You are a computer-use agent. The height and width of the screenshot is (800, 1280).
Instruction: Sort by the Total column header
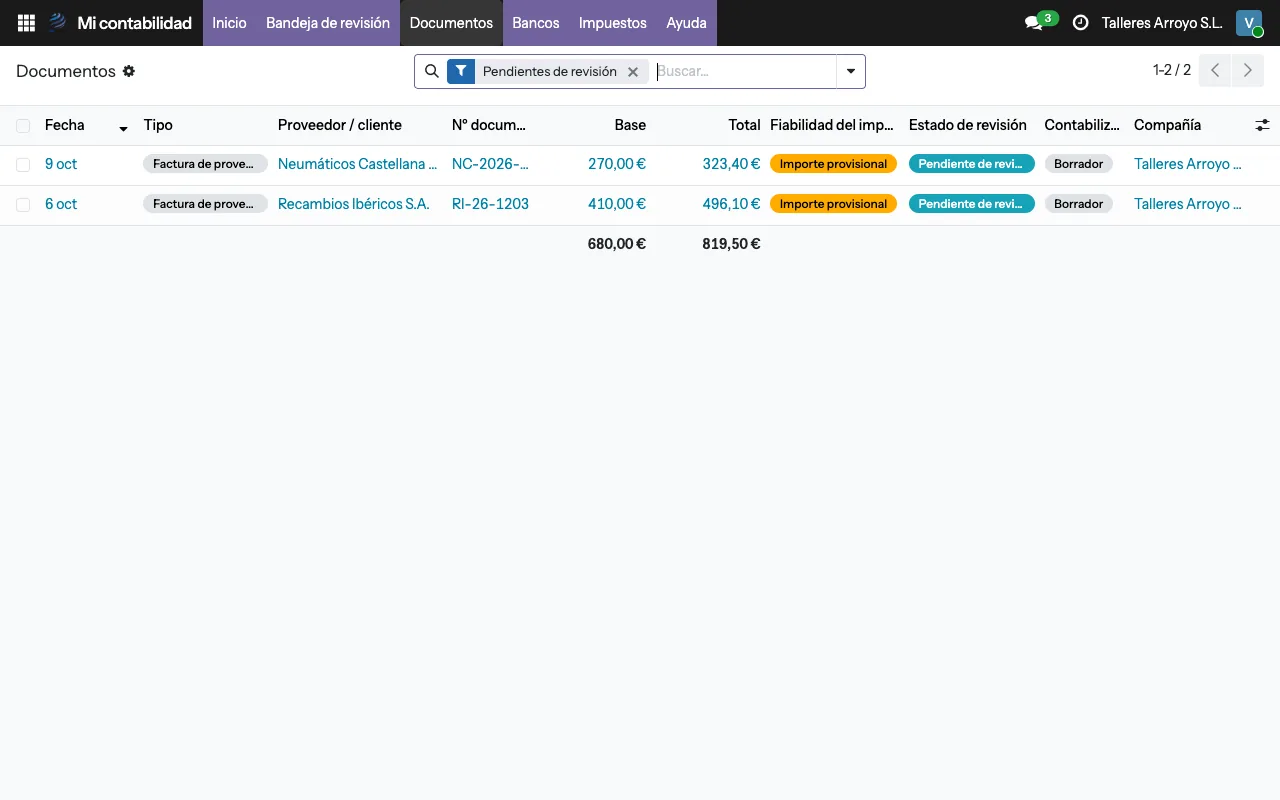point(744,125)
